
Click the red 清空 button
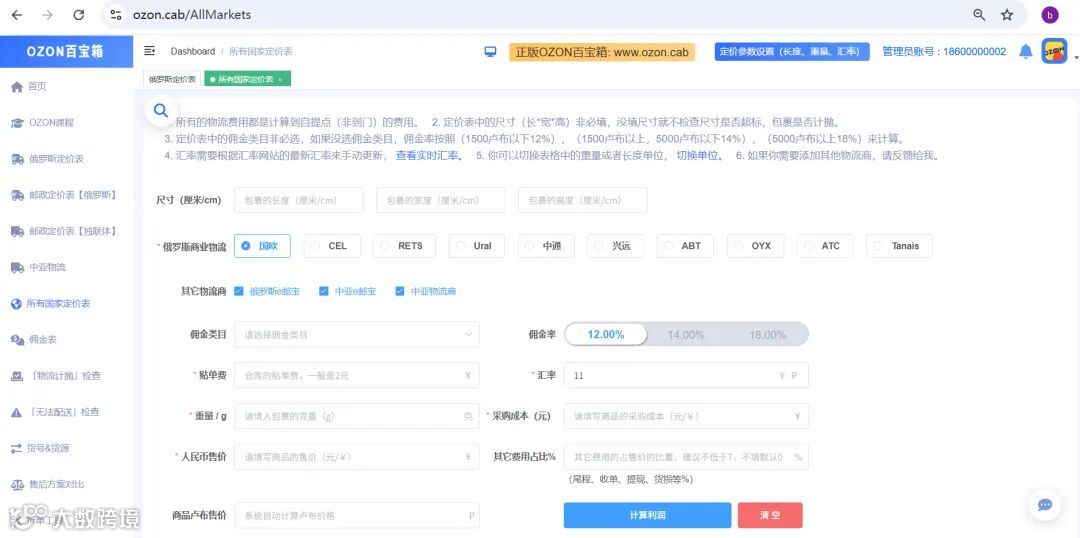point(770,515)
